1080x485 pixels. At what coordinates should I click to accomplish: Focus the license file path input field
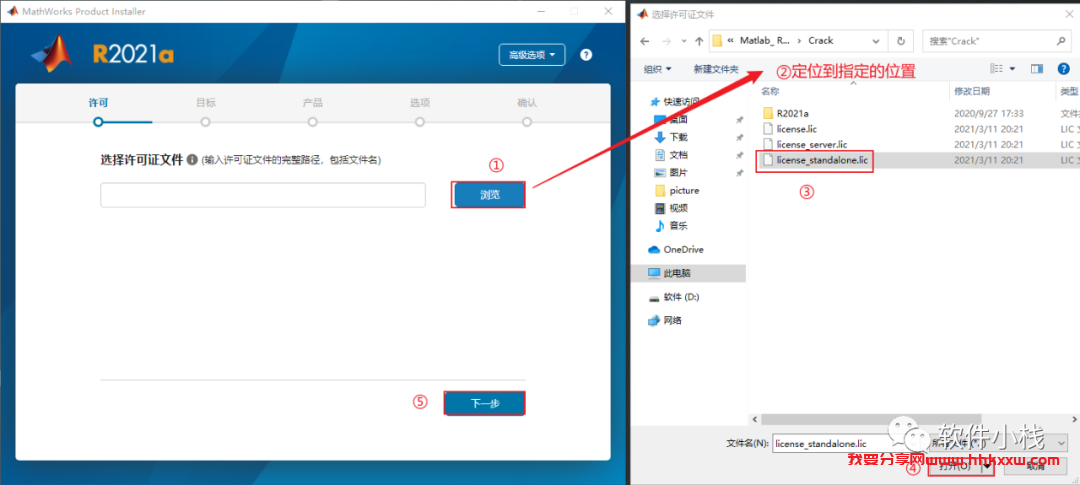[x=263, y=195]
